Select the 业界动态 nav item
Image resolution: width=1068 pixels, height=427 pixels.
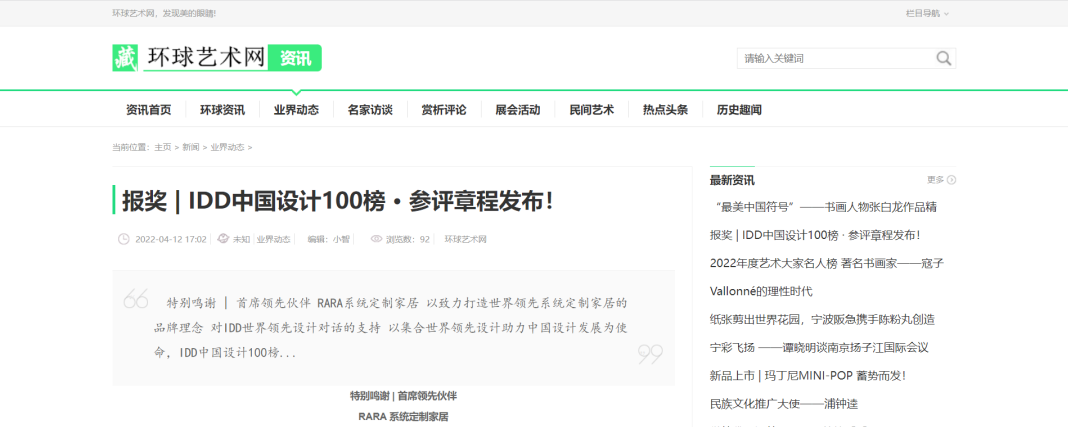pyautogui.click(x=296, y=110)
